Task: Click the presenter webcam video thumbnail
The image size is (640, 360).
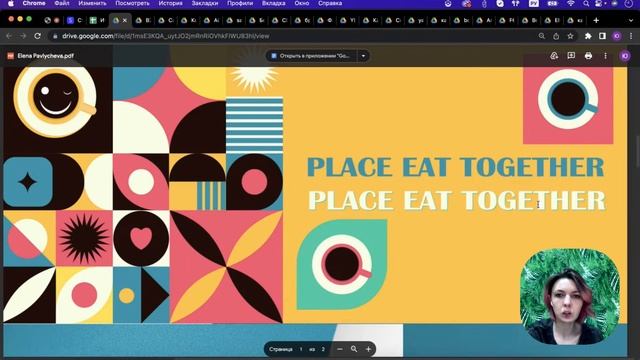Action: (570, 296)
